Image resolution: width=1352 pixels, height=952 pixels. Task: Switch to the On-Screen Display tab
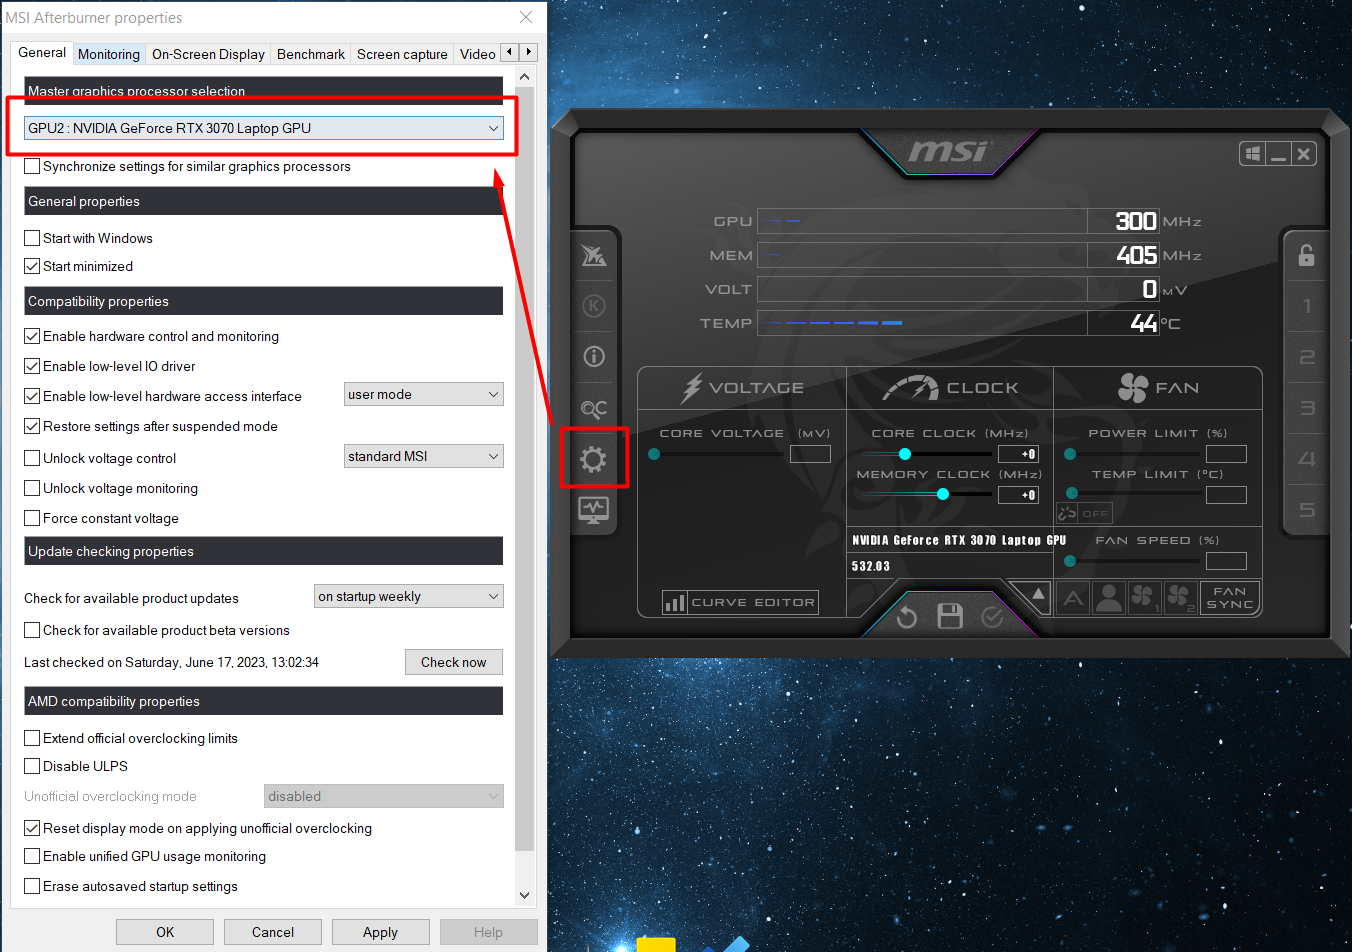tap(208, 54)
